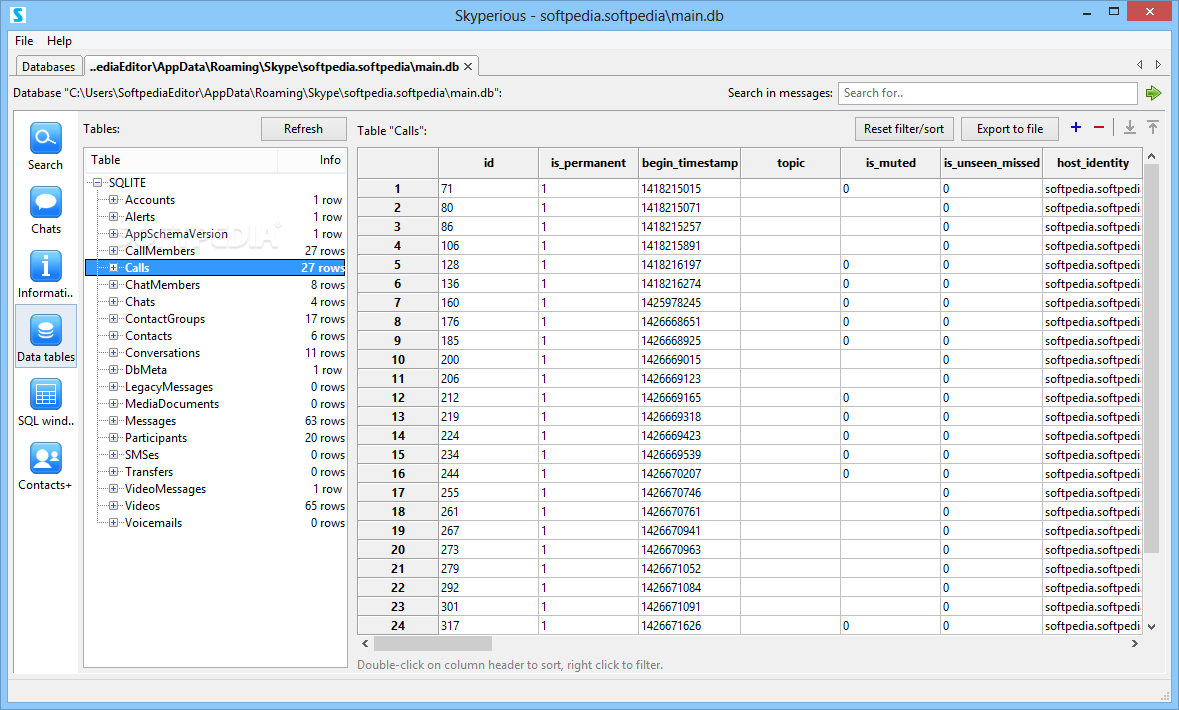This screenshot has height=710, width=1179.
Task: Expand the Contacts table node
Action: (x=114, y=336)
